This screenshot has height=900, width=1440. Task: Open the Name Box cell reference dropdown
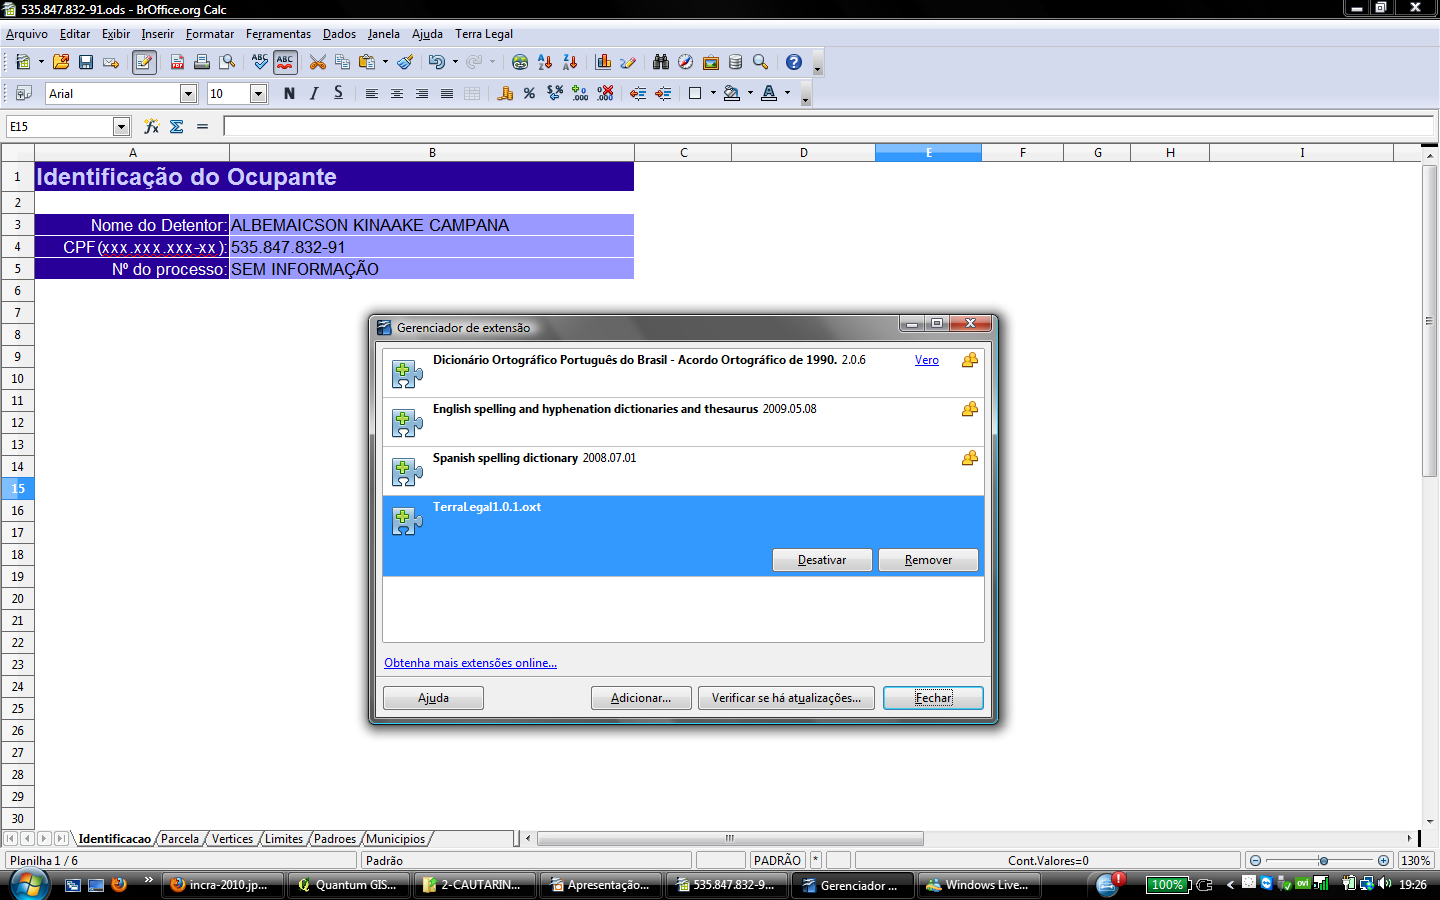pyautogui.click(x=122, y=126)
